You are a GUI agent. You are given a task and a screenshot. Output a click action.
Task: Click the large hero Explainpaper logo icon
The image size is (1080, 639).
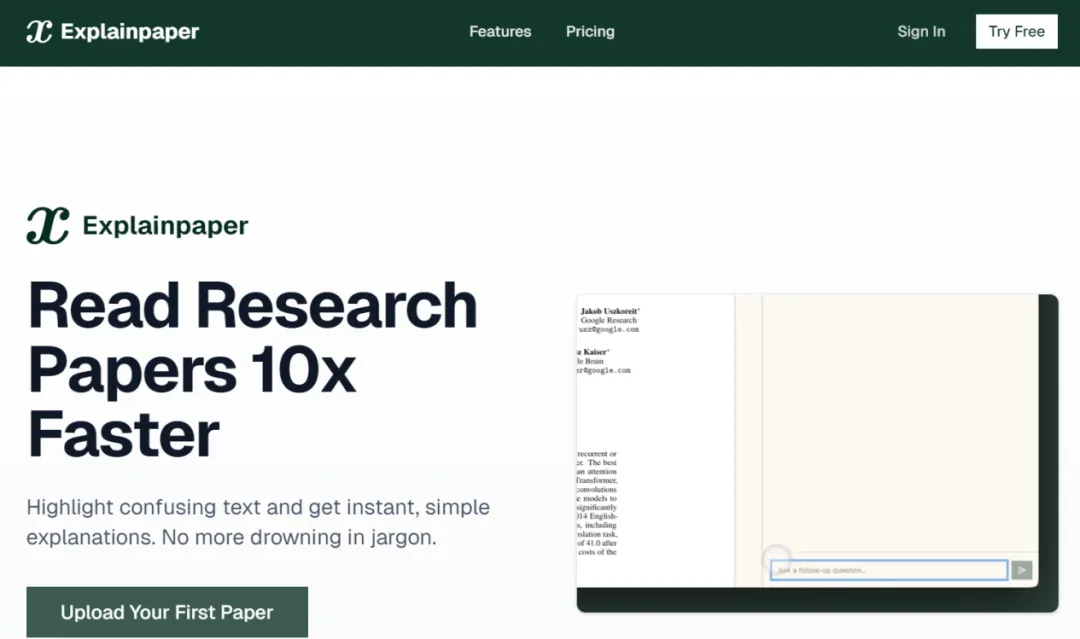[48, 225]
